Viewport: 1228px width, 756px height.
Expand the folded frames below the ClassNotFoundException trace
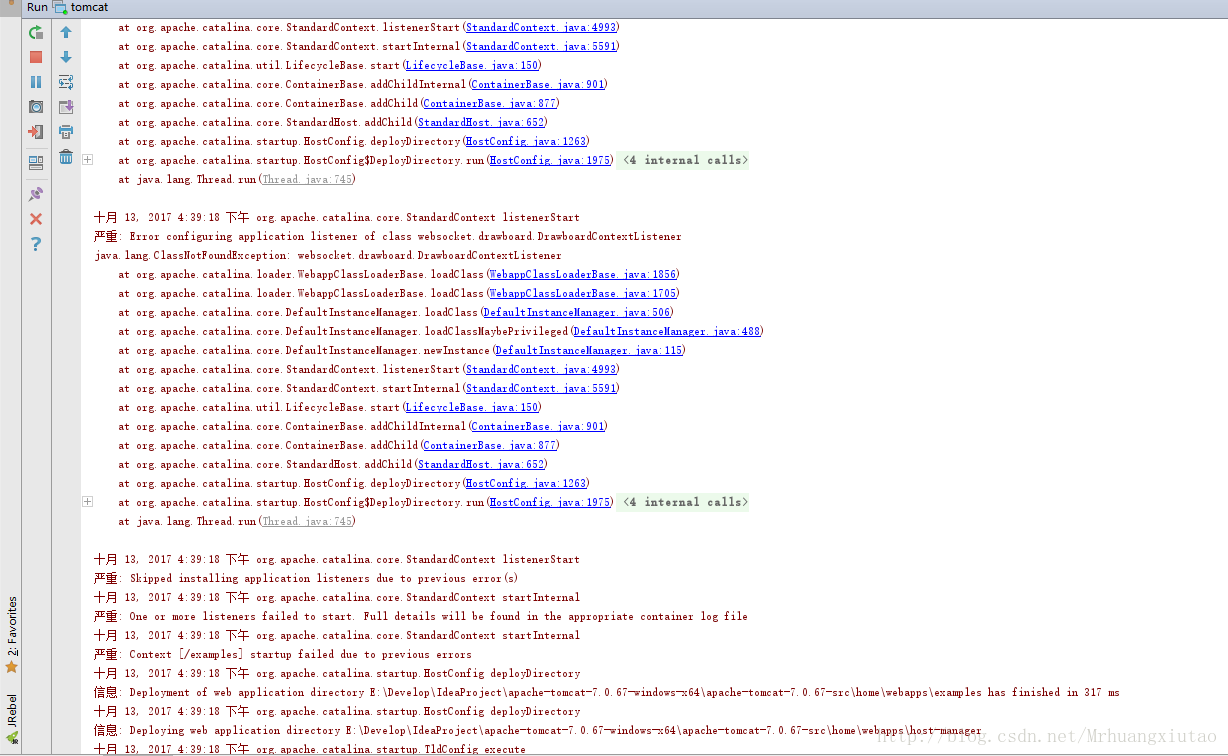pyautogui.click(x=88, y=502)
